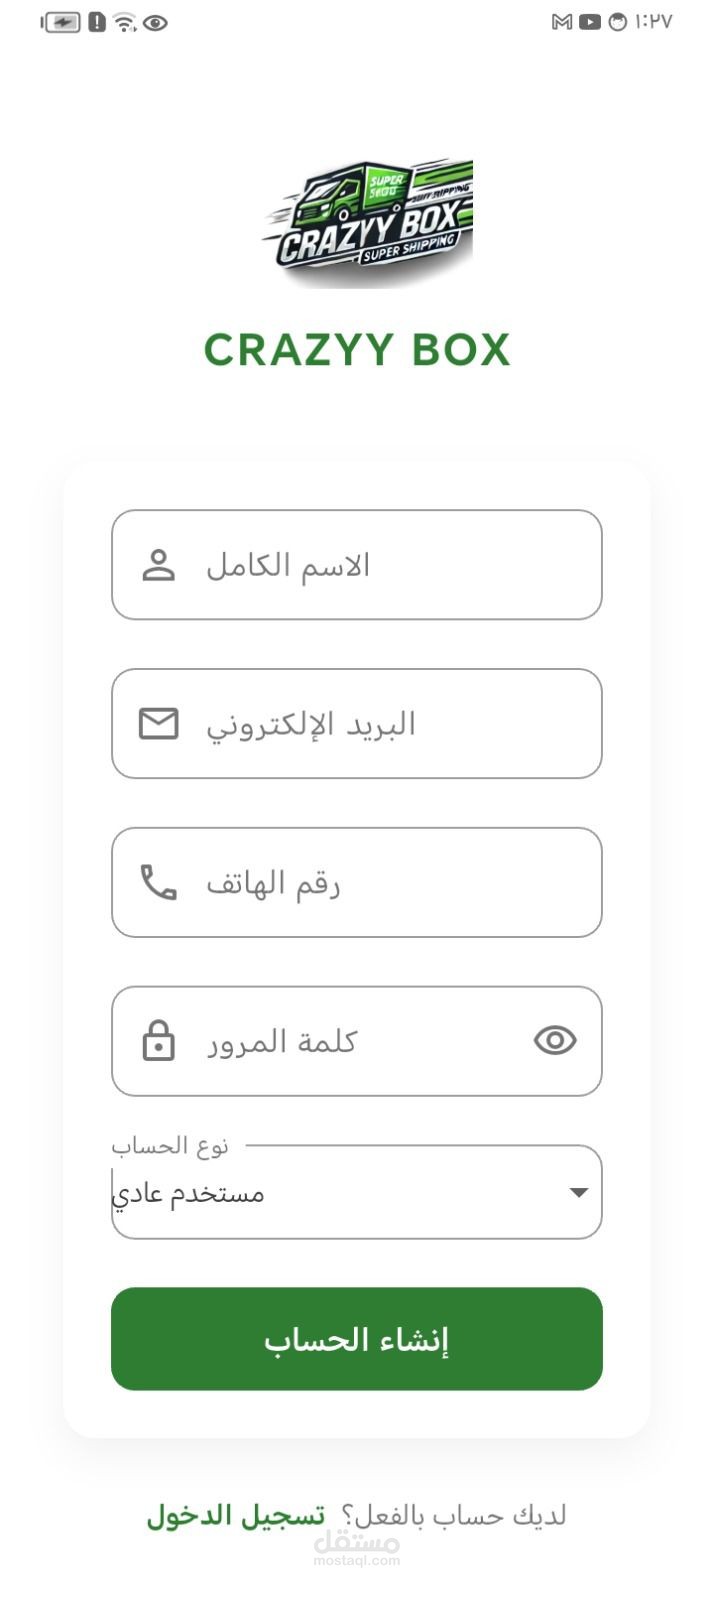Click the CRAZYY BOX green title text
The width and height of the screenshot is (714, 1600).
tap(357, 350)
